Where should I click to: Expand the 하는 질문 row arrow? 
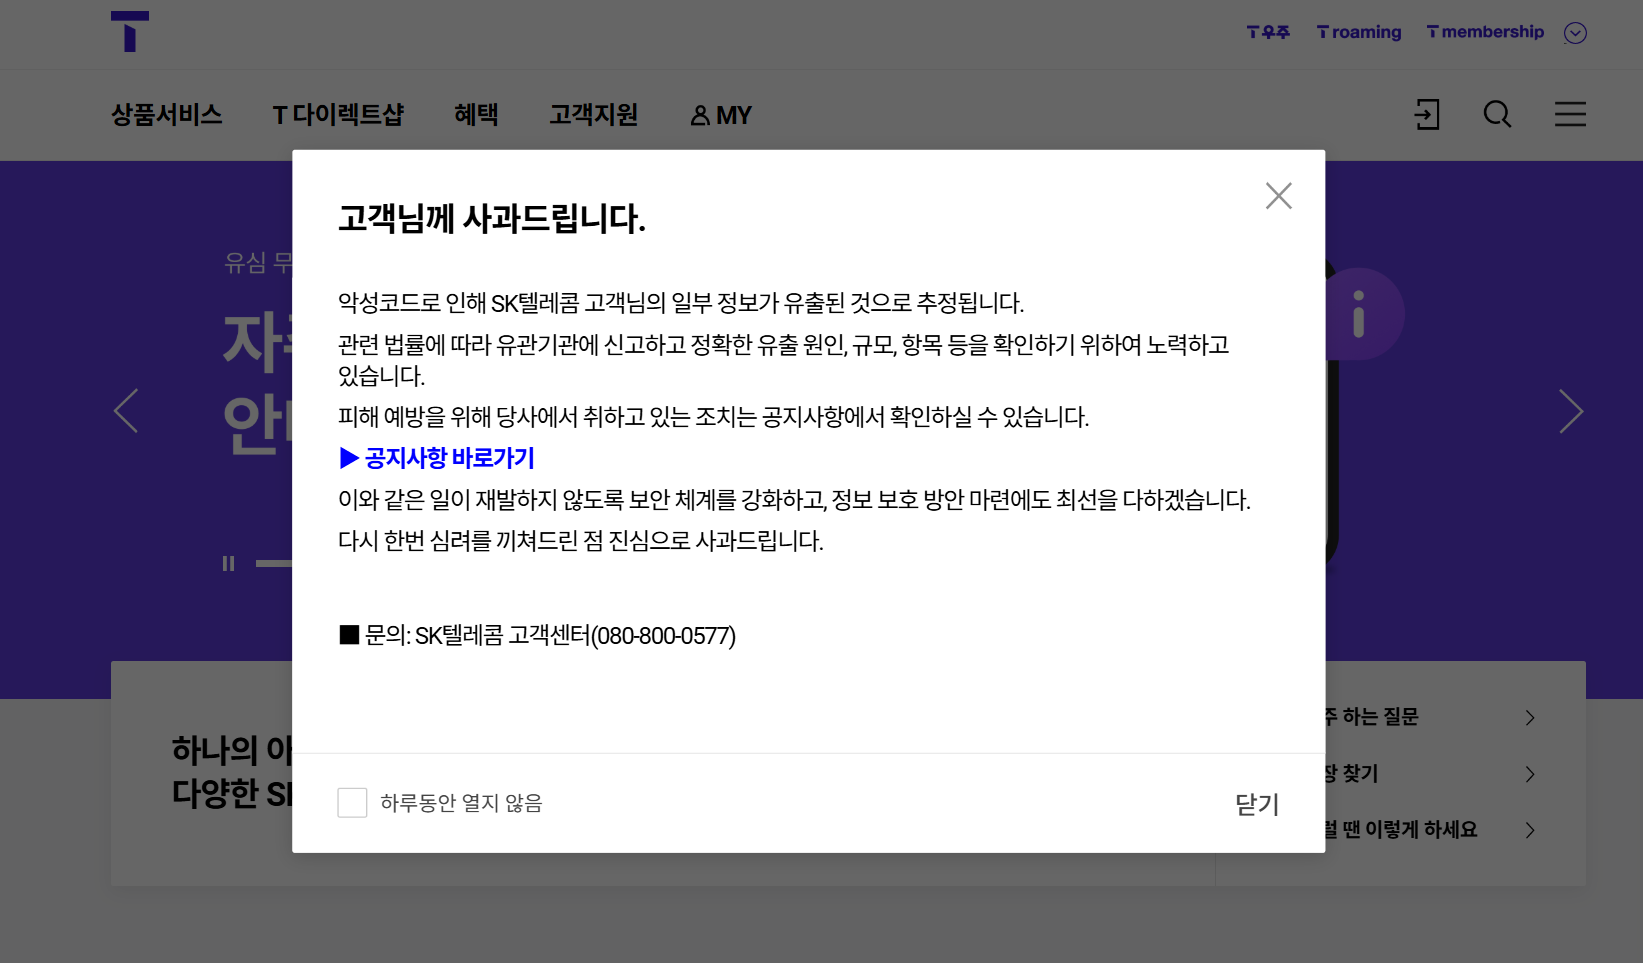point(1530,717)
